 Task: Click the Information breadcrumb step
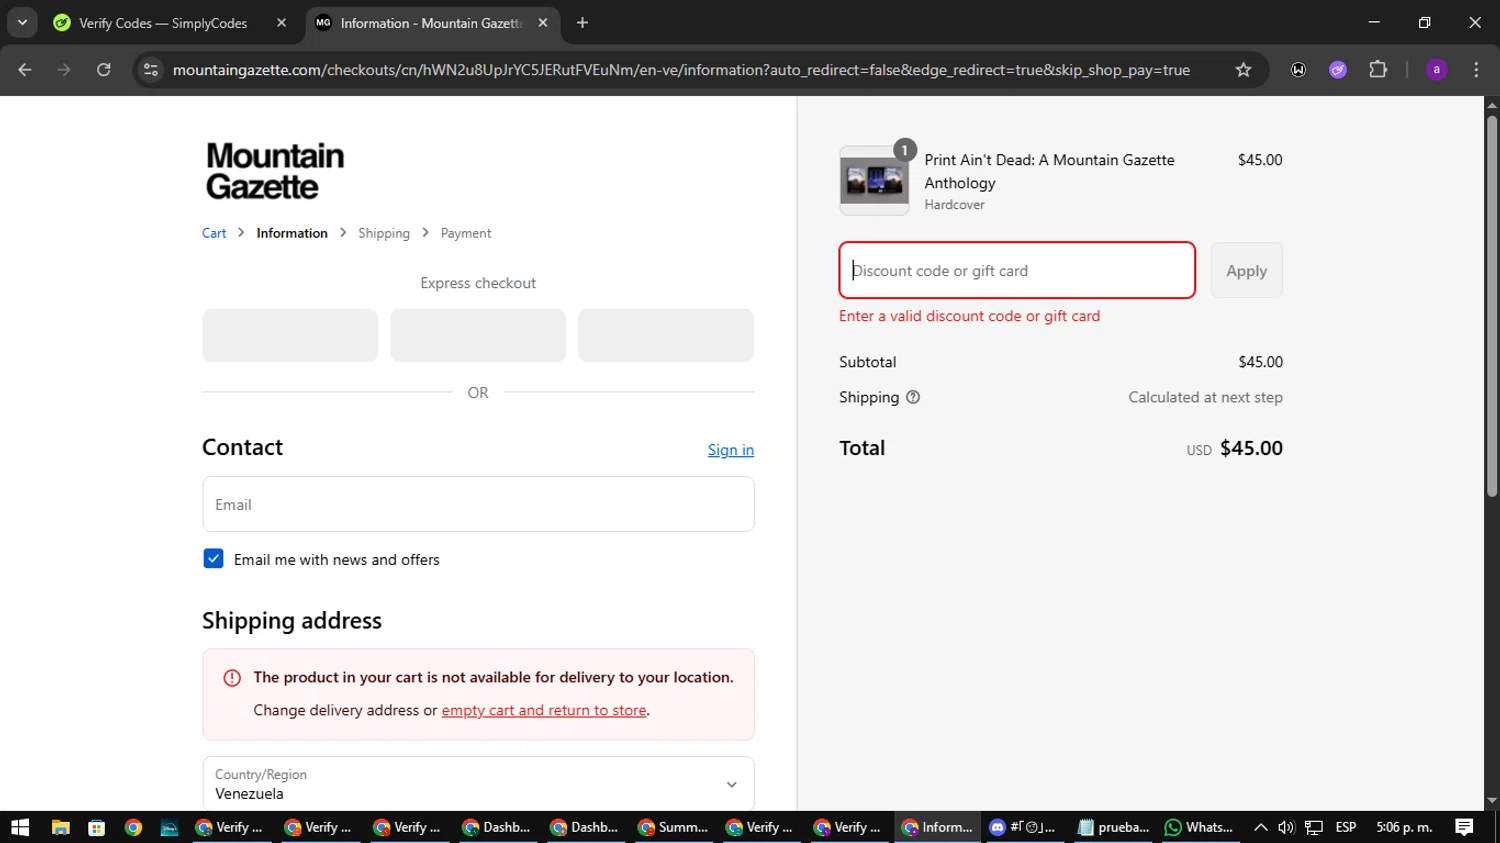292,233
